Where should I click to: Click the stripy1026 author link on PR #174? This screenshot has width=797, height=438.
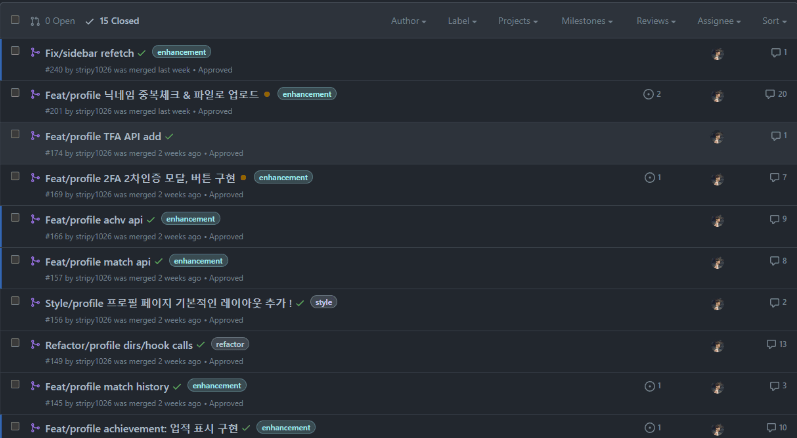click(x=94, y=153)
